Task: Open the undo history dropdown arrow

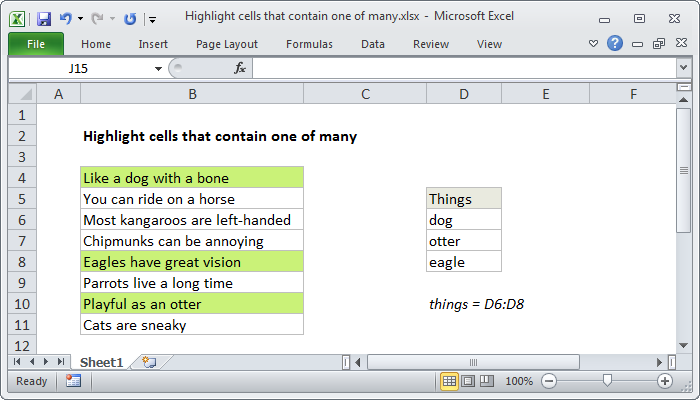Action: click(80, 19)
